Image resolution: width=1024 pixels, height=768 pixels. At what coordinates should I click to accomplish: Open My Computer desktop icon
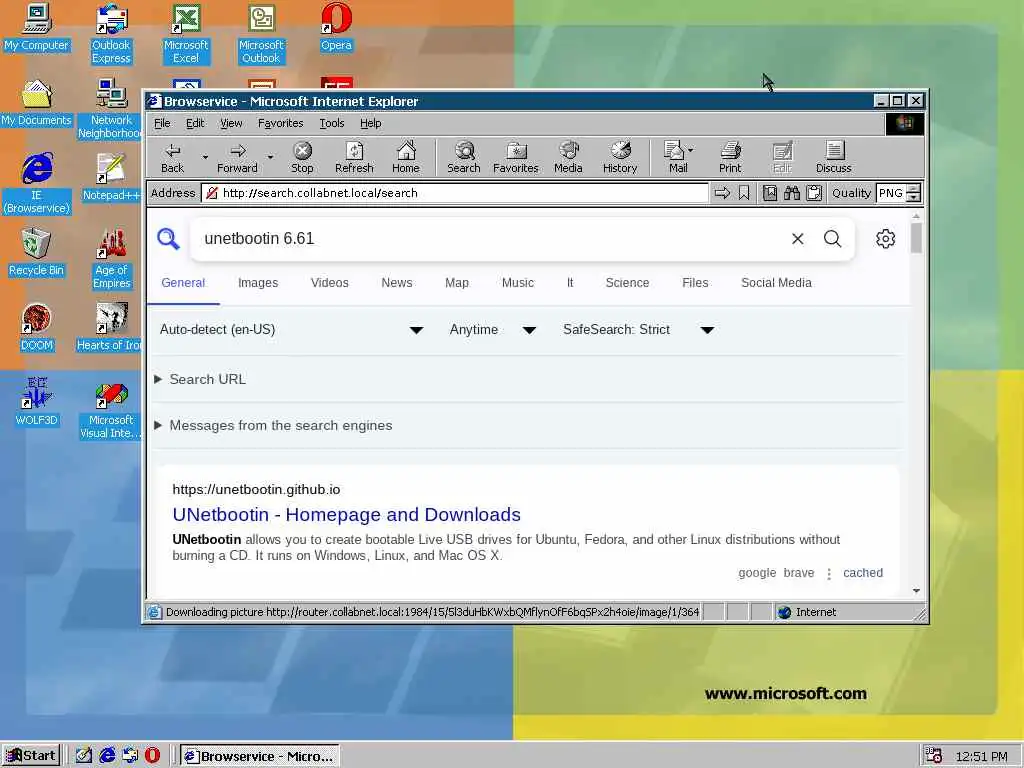[x=37, y=27]
